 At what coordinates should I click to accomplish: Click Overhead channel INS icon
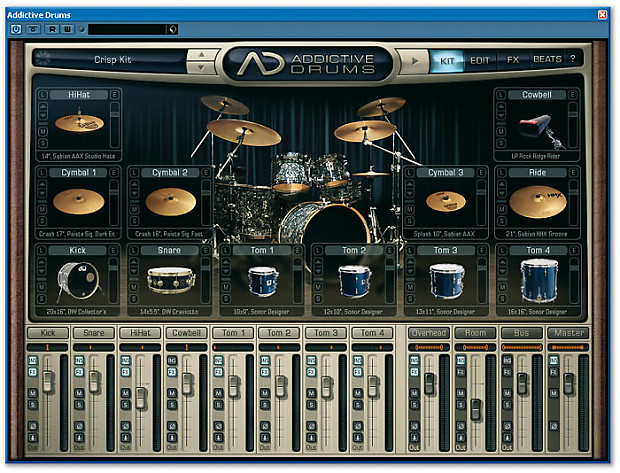coord(414,360)
